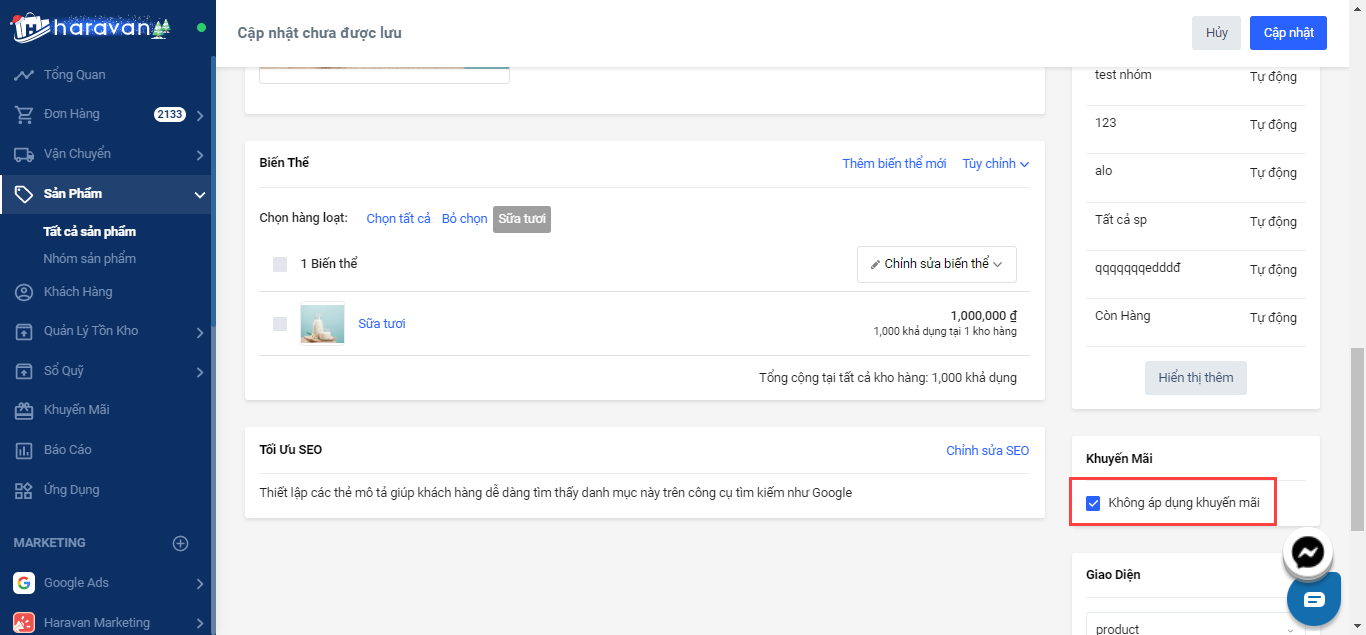This screenshot has height=635, width=1366.
Task: Click the Khách Hàng person icon
Action: coord(24,292)
